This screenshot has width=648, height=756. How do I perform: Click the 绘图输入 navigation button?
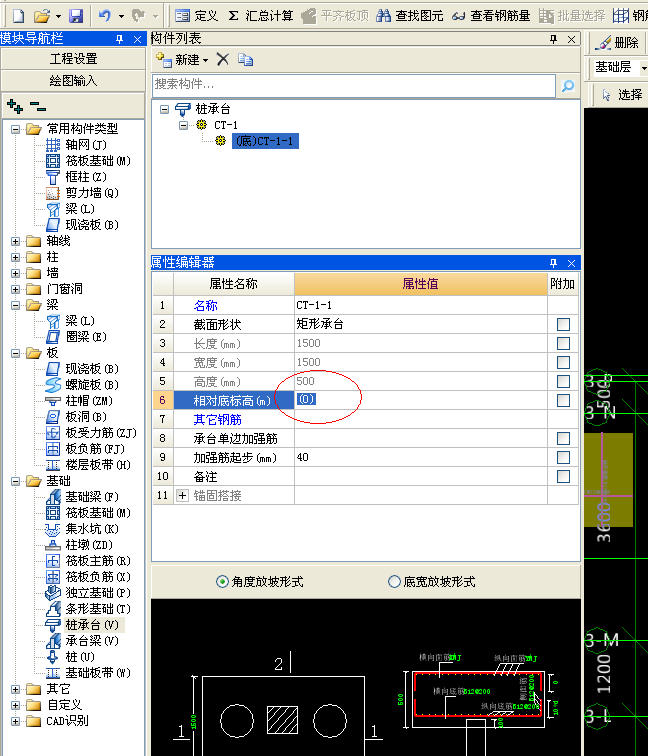(73, 81)
